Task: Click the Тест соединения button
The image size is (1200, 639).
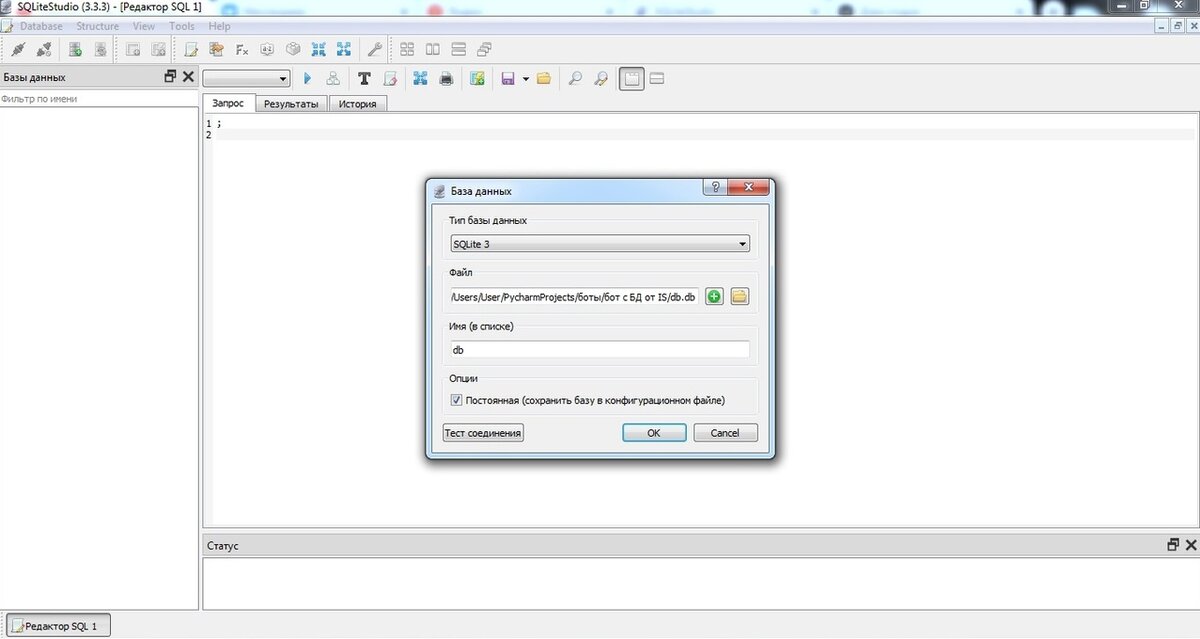Action: (x=483, y=433)
